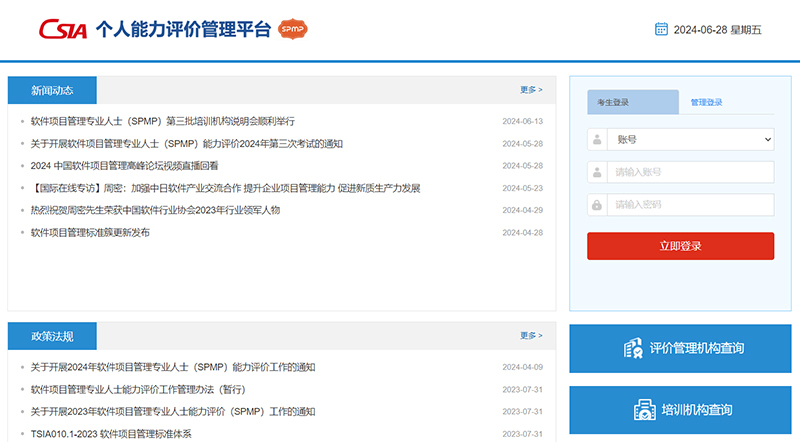
Task: Expand 更多 in the 新闻动态 section
Action: tap(531, 90)
